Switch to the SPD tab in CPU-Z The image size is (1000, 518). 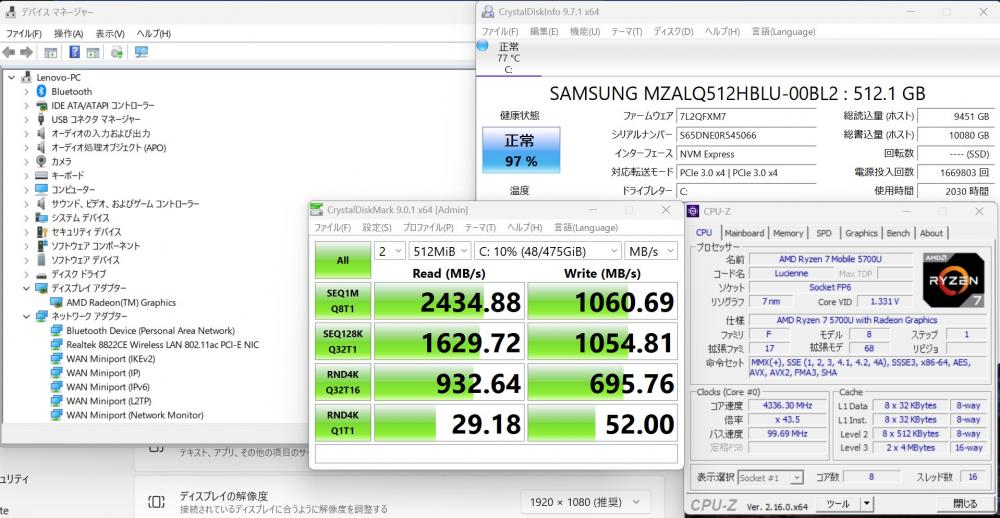824,233
